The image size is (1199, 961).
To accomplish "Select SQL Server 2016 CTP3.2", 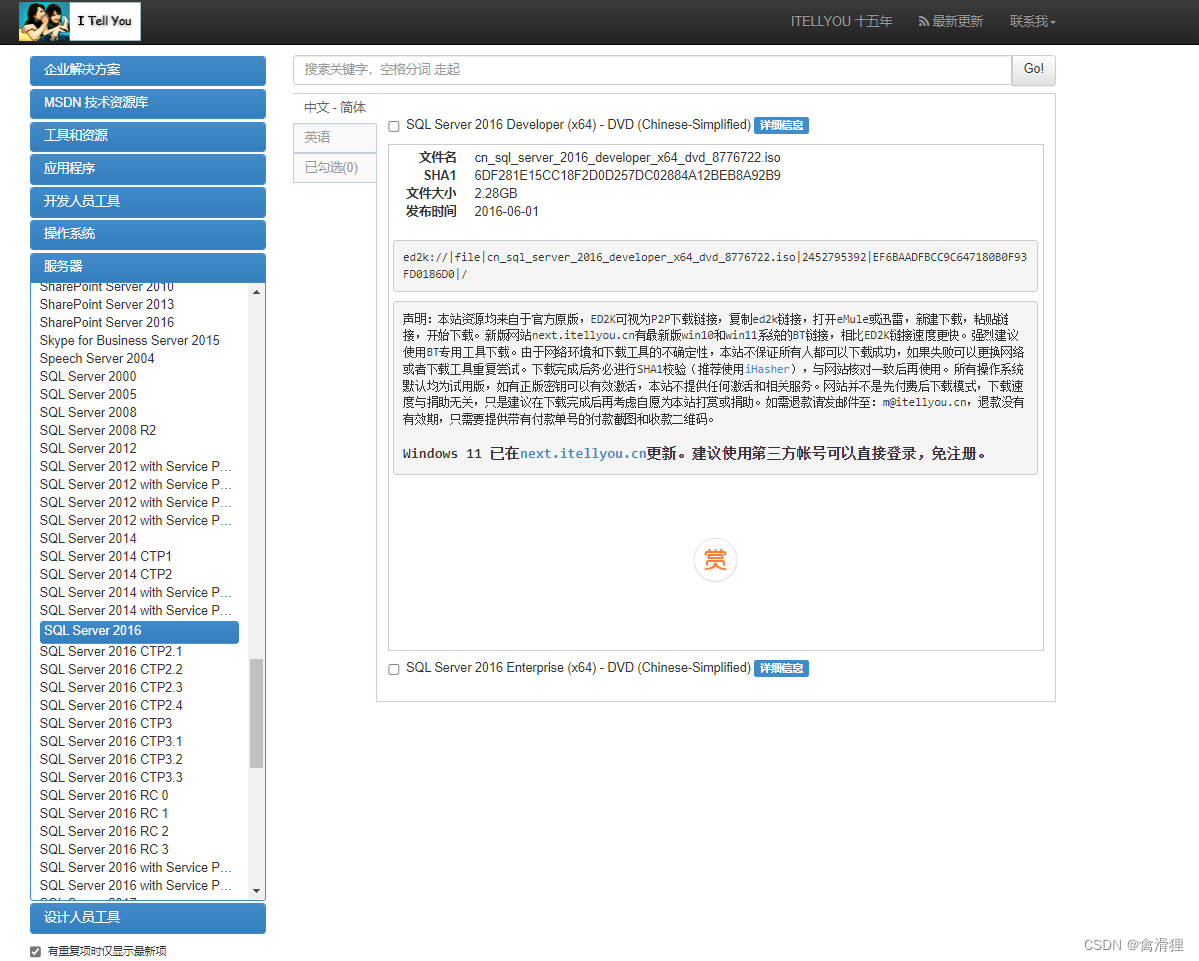I will point(111,760).
